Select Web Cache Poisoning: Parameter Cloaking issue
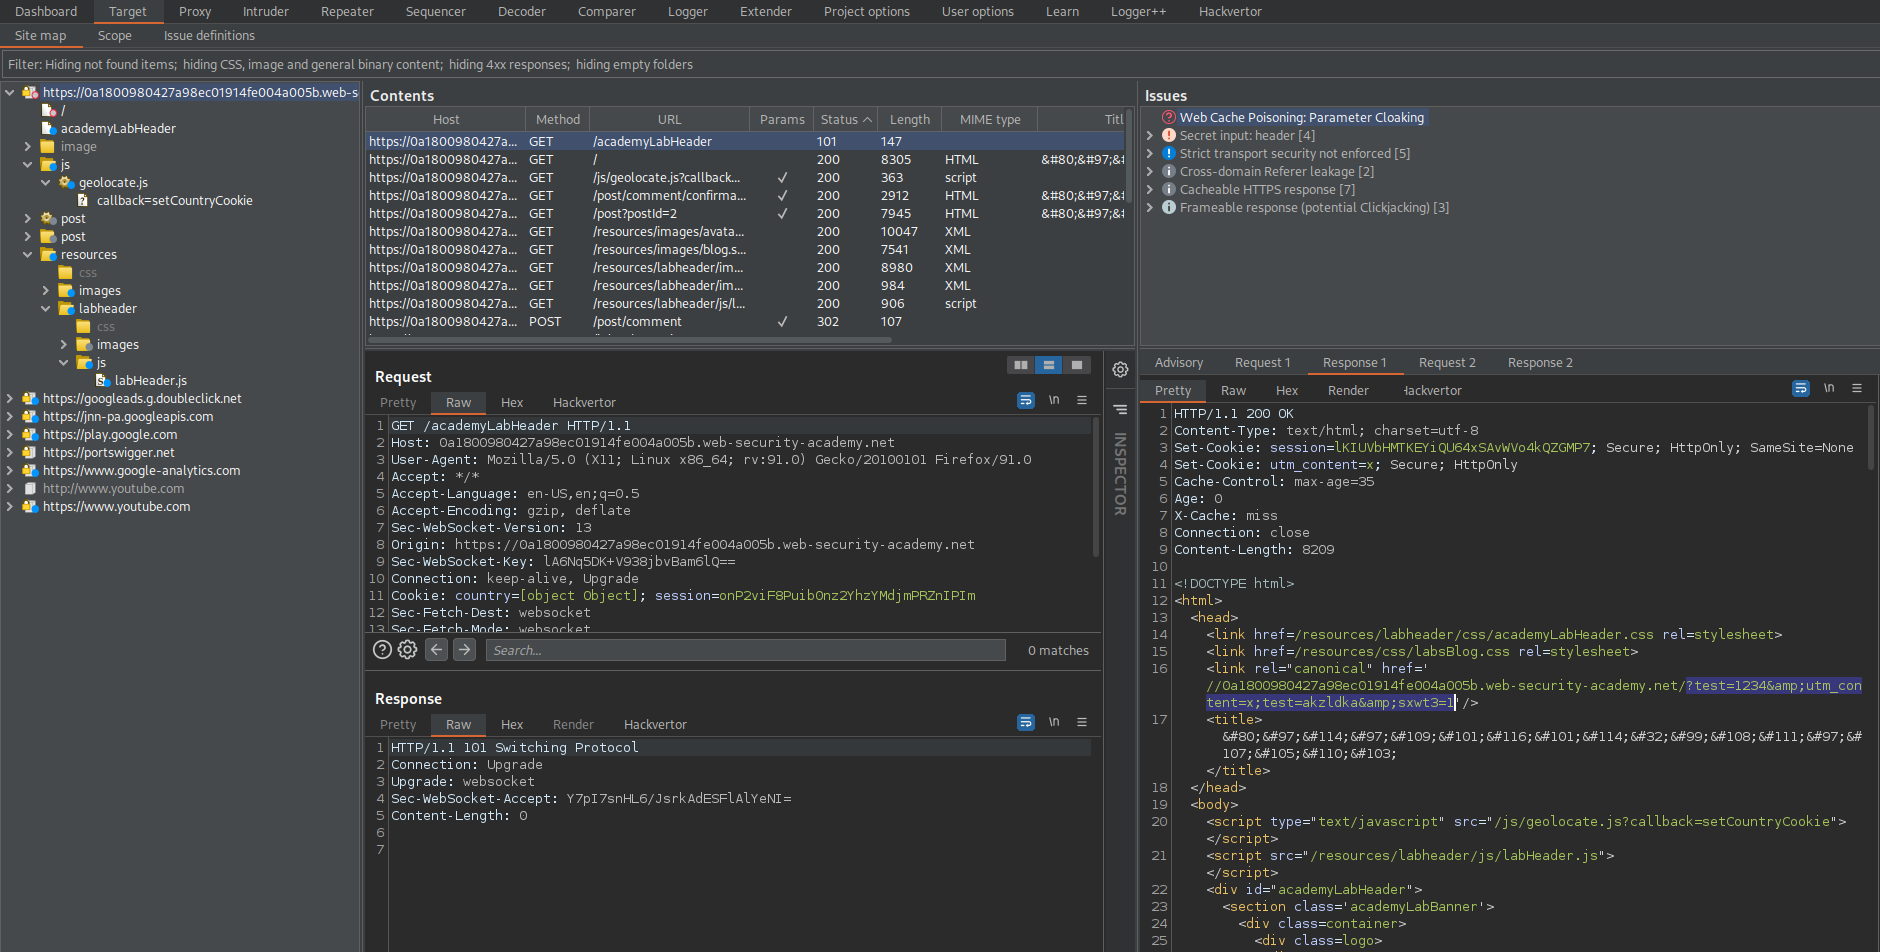This screenshot has height=952, width=1880. (1301, 118)
